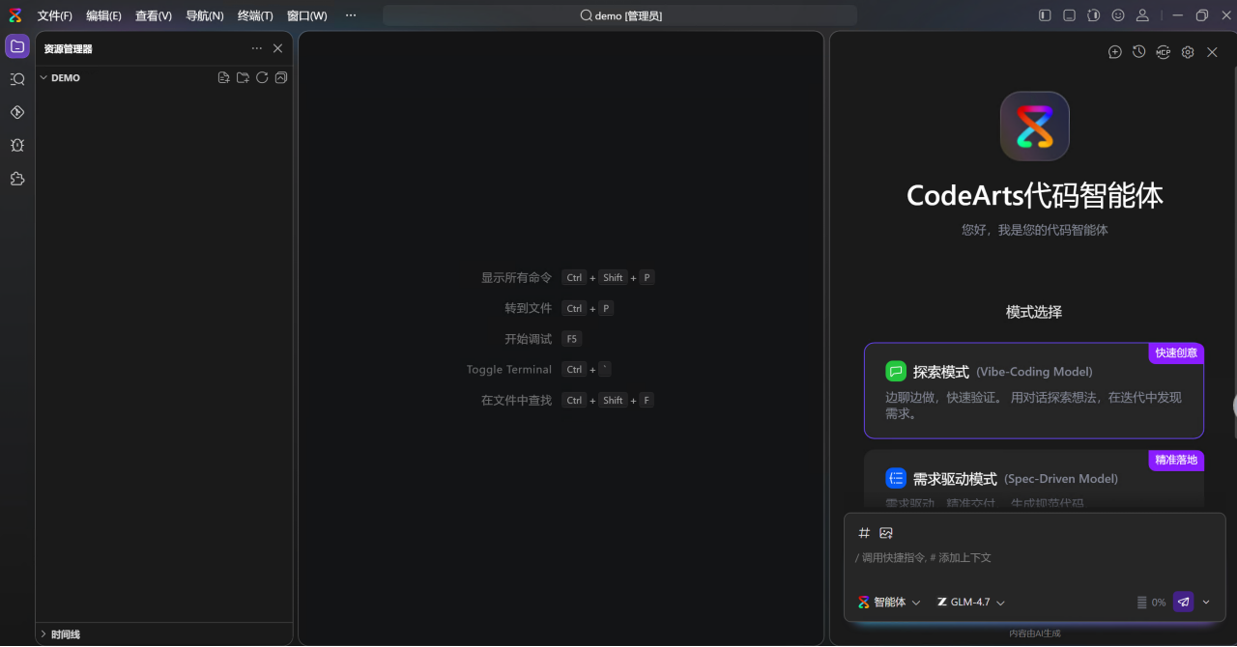
Task: Refresh the DEMO explorer tree
Action: point(262,78)
